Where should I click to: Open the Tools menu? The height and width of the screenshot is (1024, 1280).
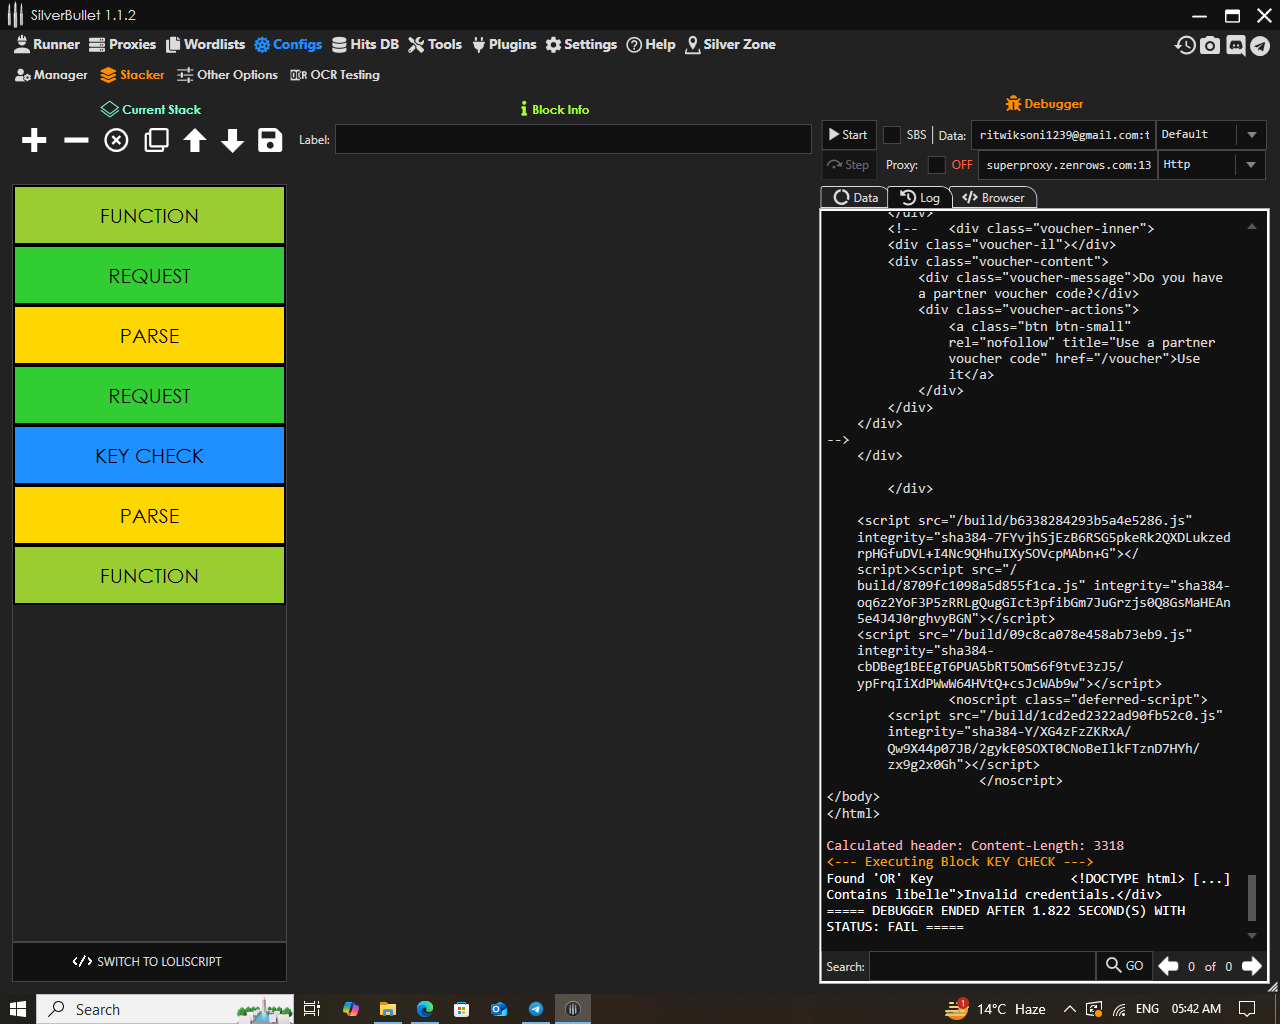(435, 44)
